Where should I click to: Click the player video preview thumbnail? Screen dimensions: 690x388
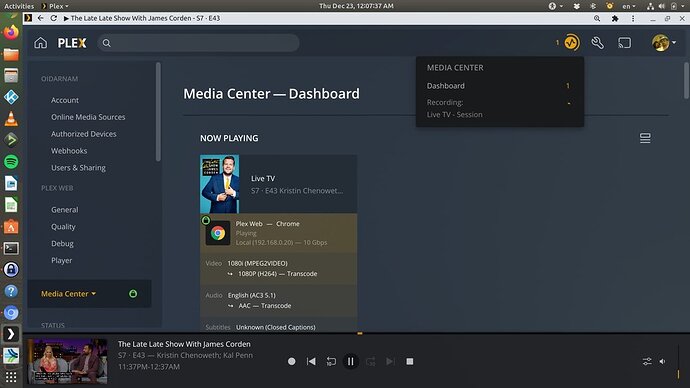[x=68, y=361]
